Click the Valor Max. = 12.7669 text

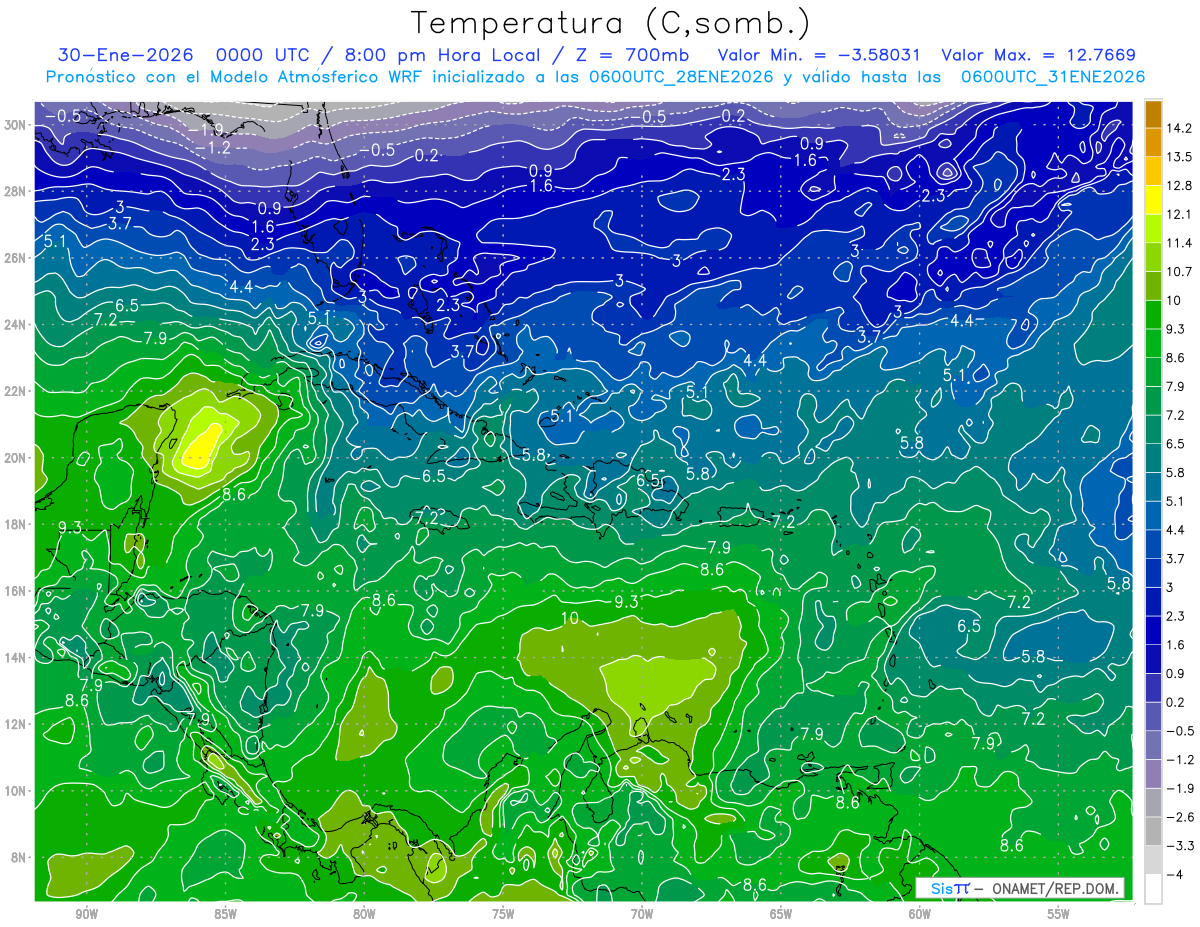pyautogui.click(x=1039, y=55)
